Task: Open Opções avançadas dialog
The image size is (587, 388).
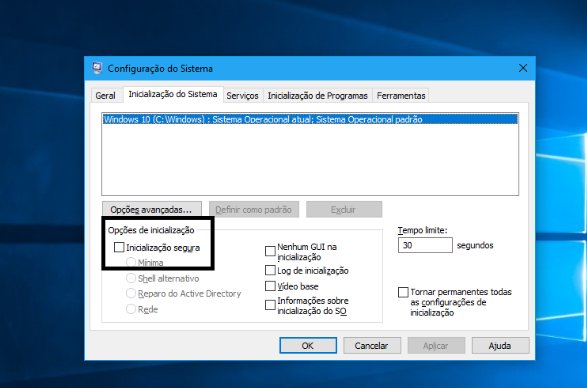Action: click(152, 209)
